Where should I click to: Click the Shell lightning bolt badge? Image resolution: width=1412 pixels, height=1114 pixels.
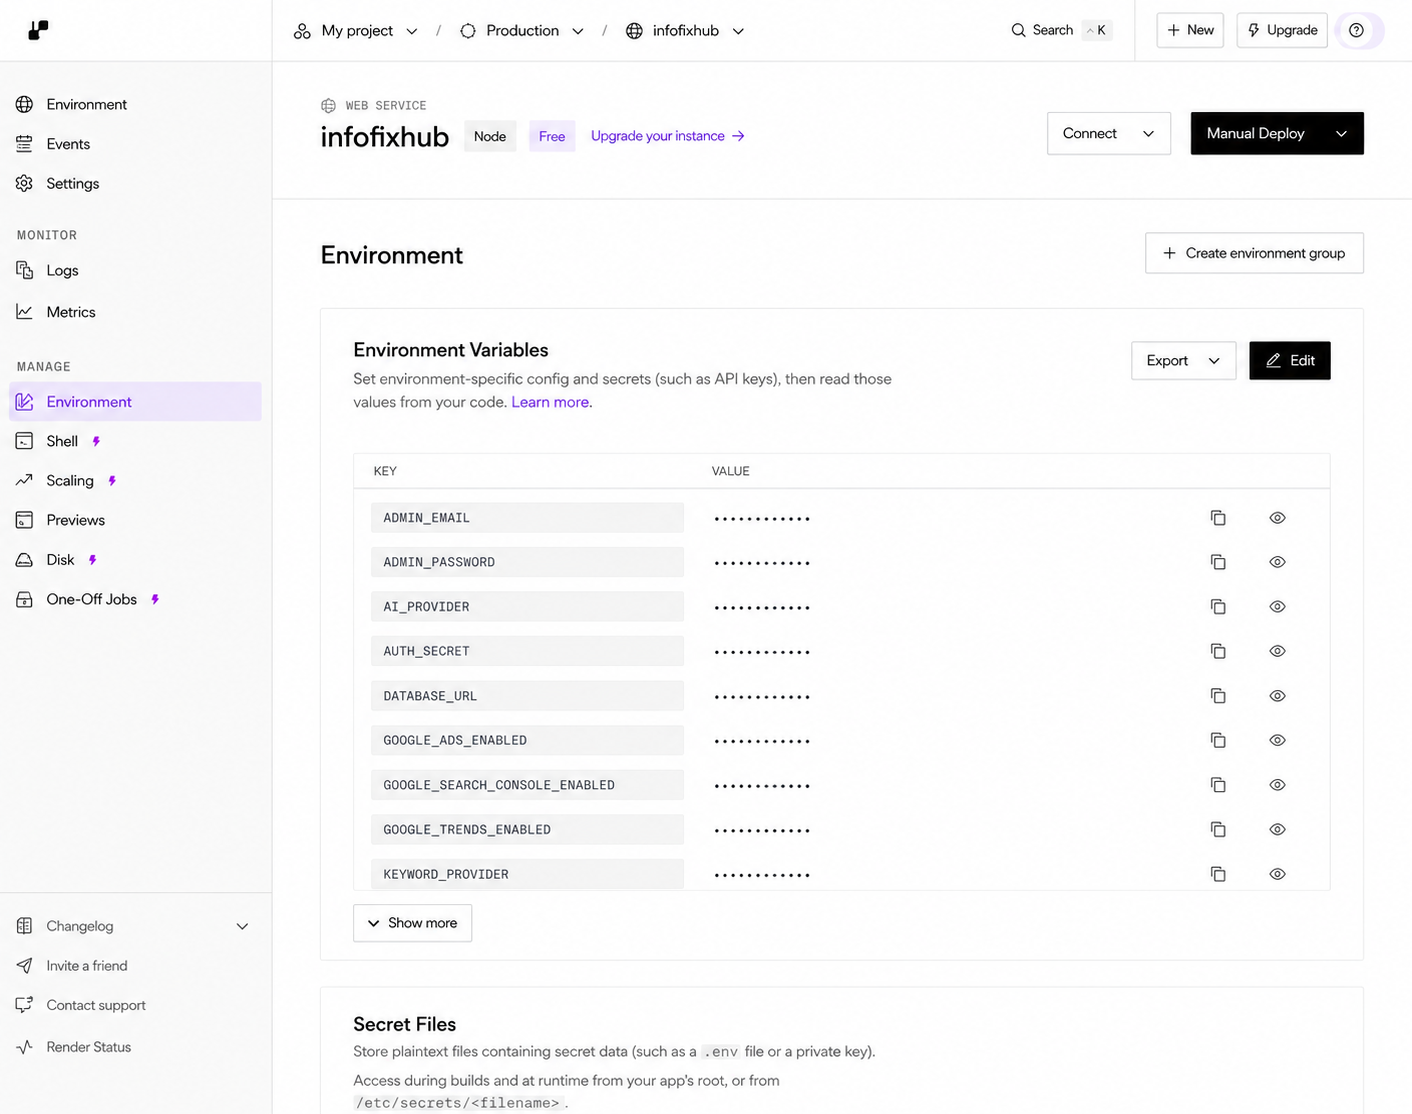[x=97, y=441]
